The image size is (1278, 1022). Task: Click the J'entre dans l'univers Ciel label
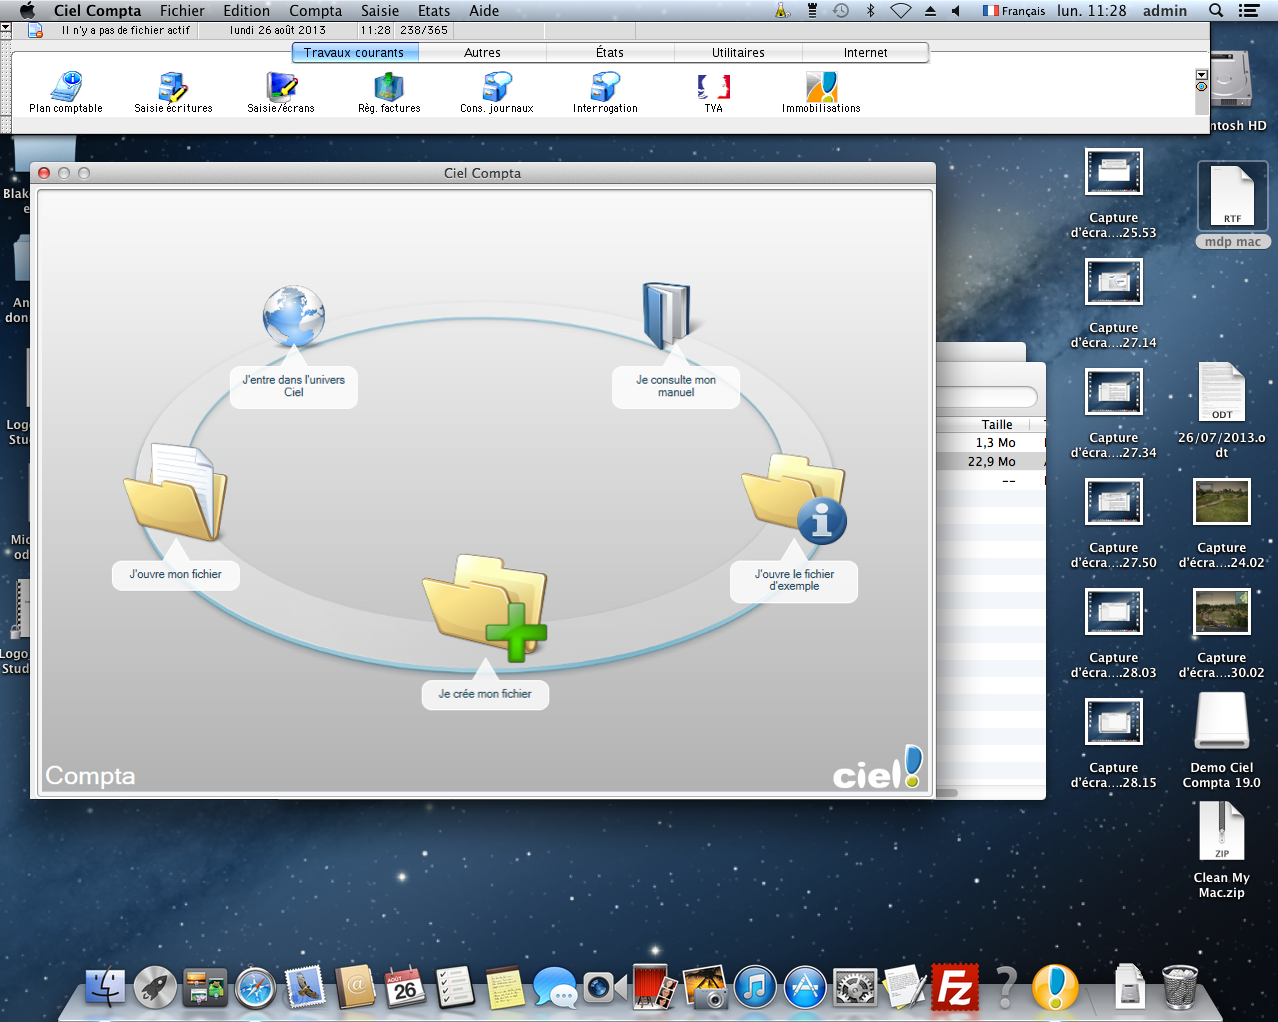294,386
